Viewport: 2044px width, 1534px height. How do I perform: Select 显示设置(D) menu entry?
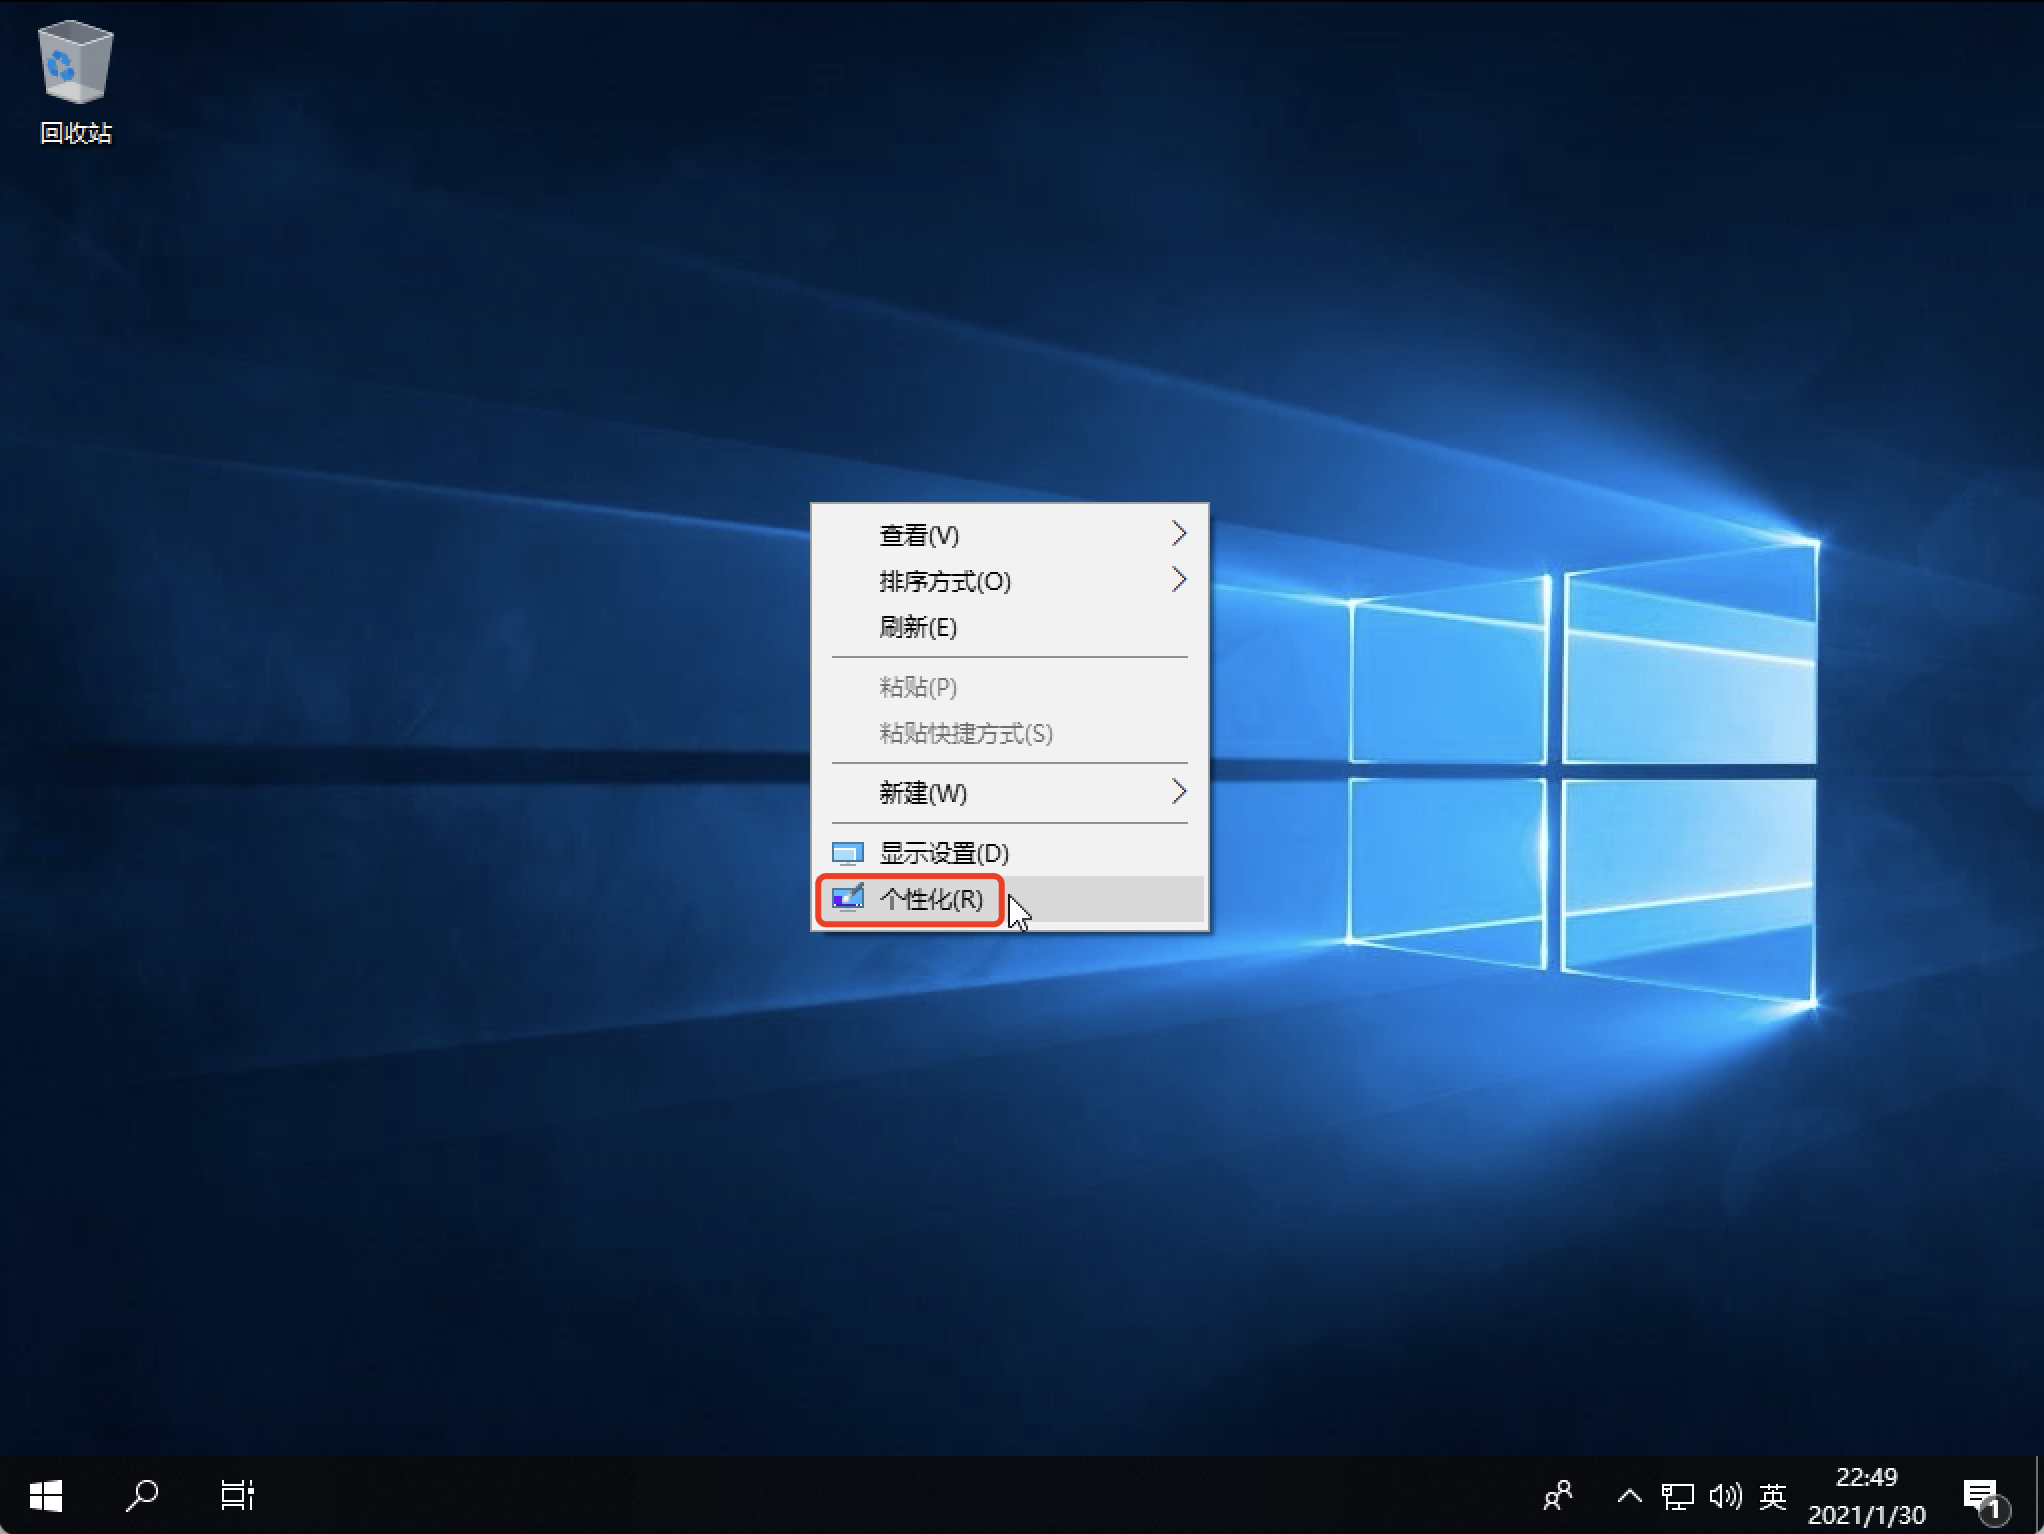tap(1009, 853)
